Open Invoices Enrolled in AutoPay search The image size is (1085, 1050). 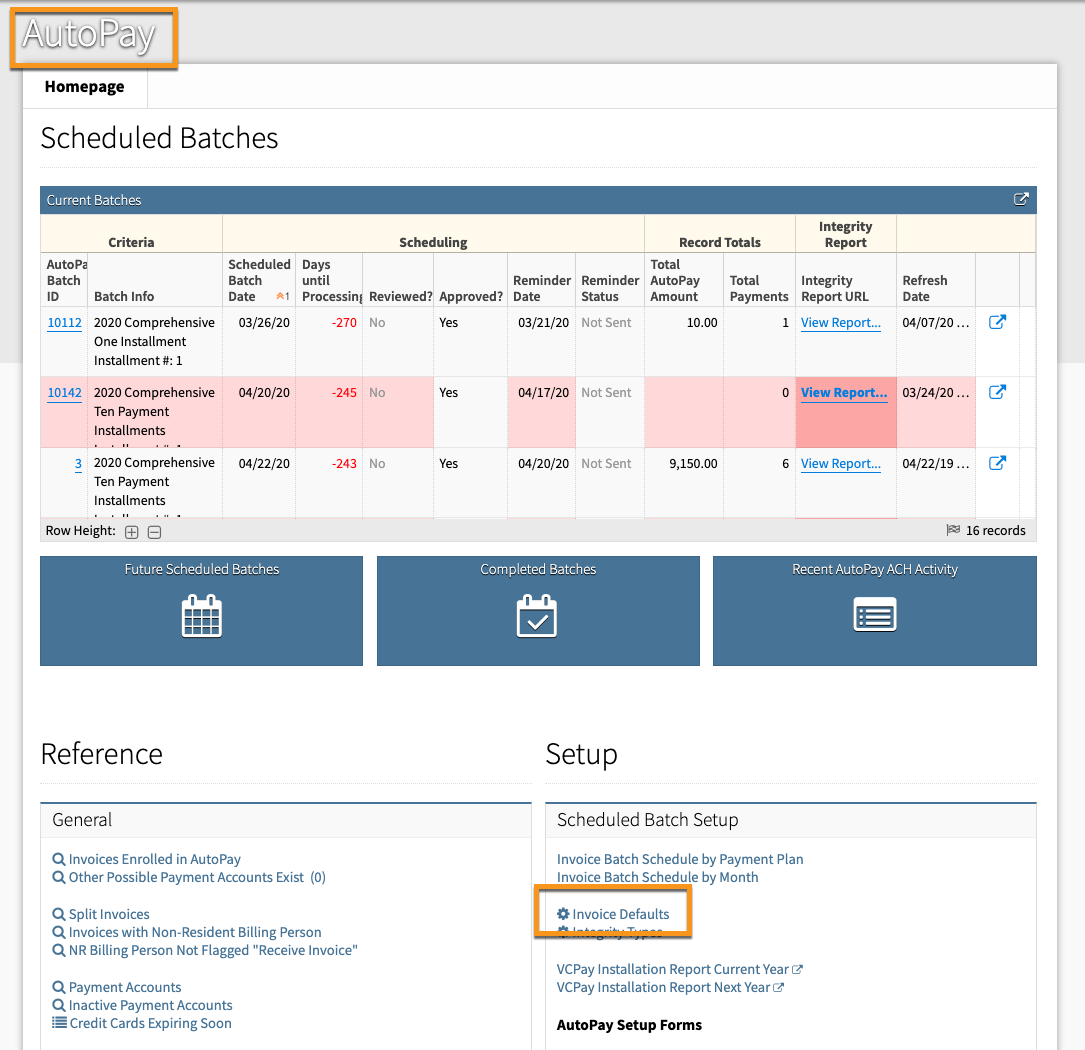point(154,859)
